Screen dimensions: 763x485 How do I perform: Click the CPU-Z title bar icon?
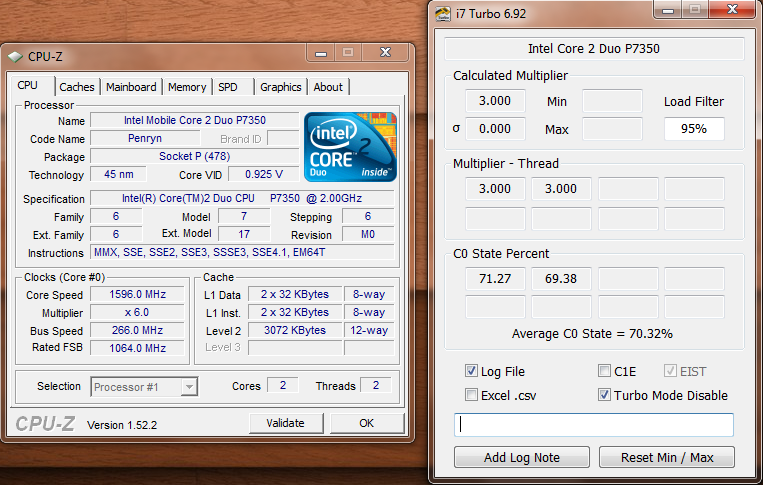16,57
